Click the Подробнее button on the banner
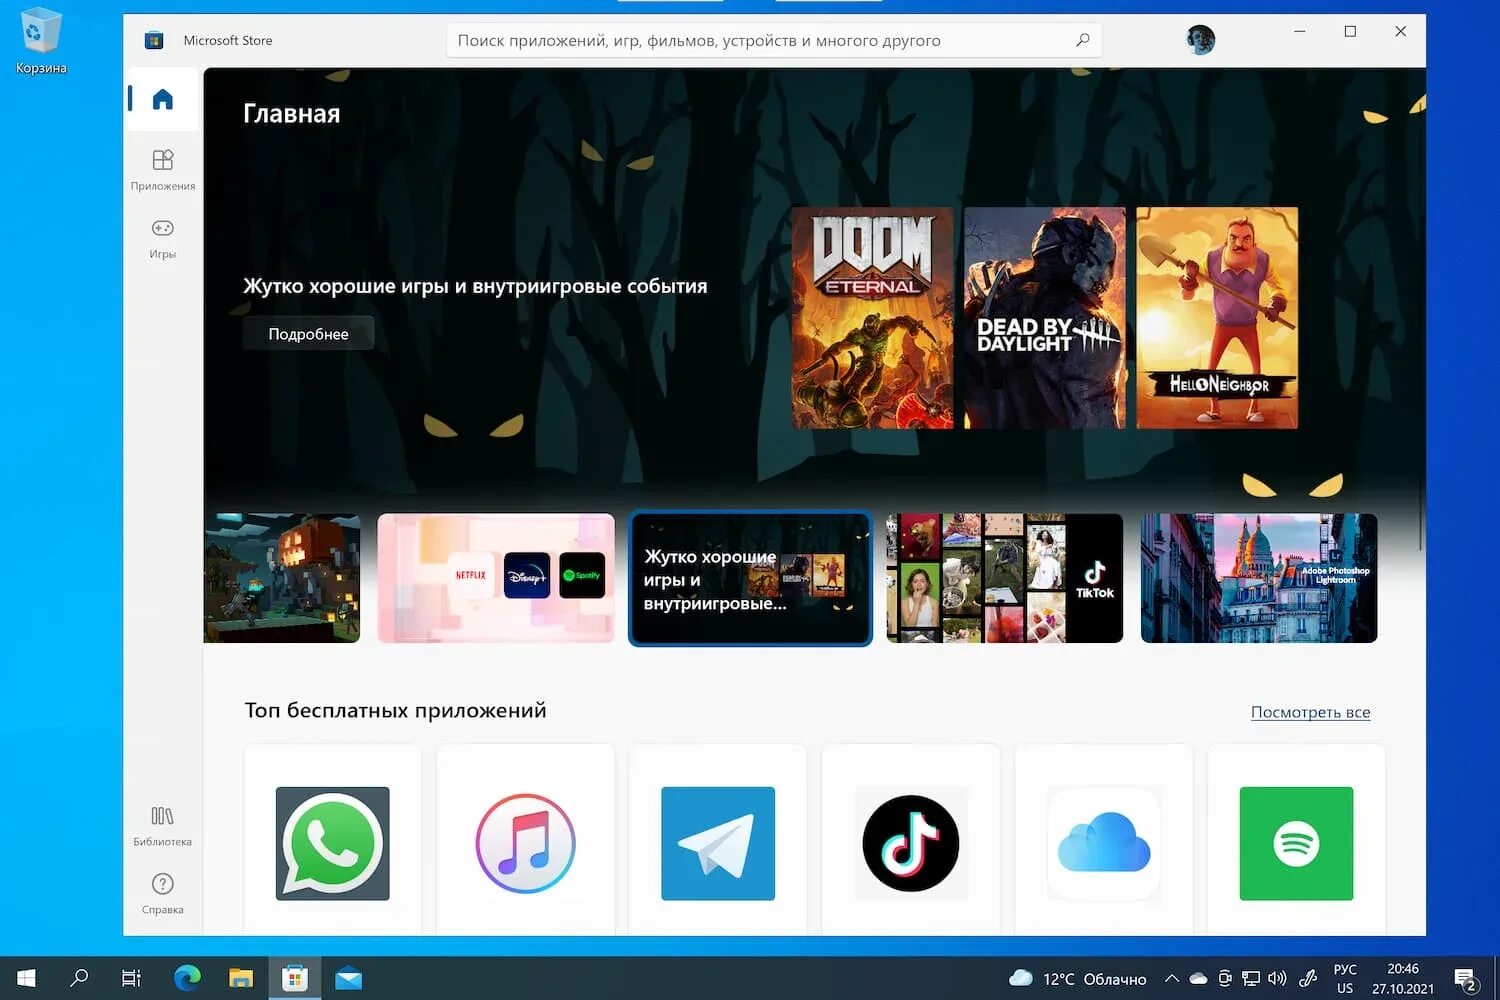The image size is (1500, 1000). tap(308, 333)
